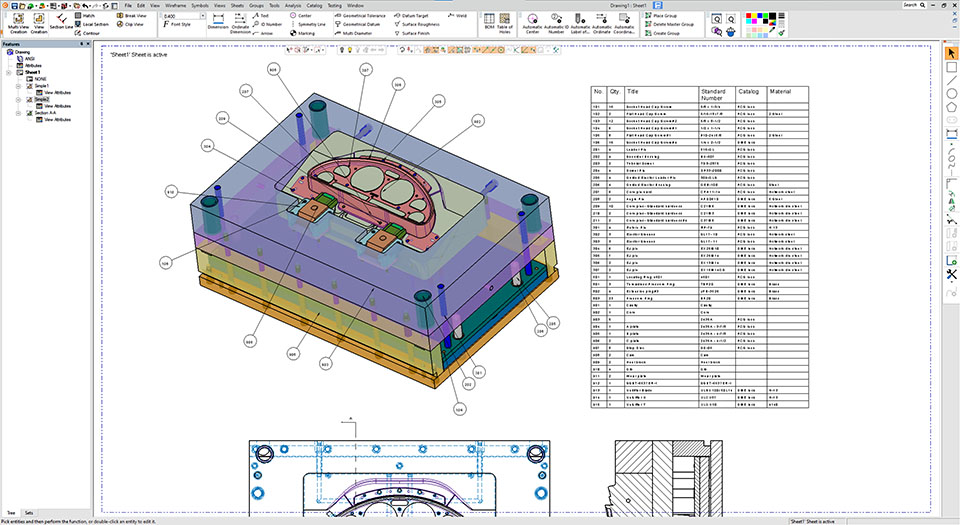Run the Automatic Ordinate tool

point(602,23)
